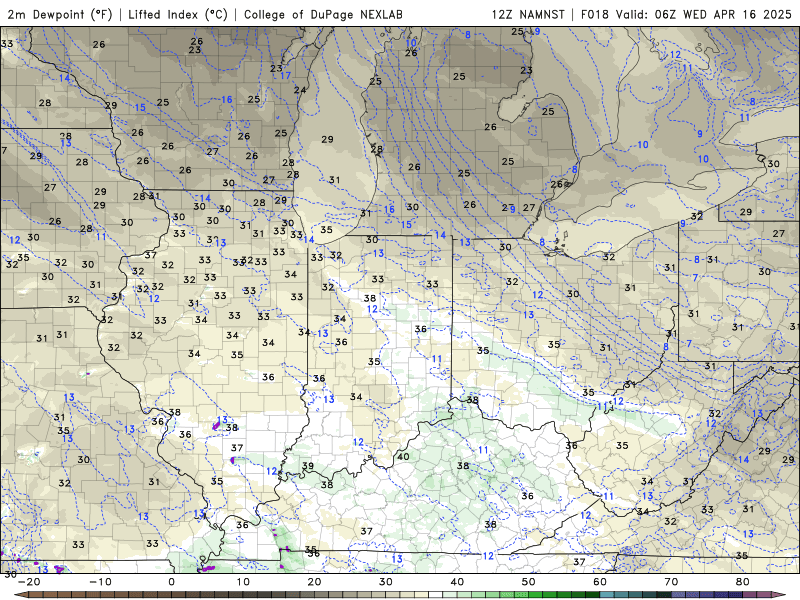The height and width of the screenshot is (600, 800).
Task: Click the '20' label on color scale
Action: (314, 582)
